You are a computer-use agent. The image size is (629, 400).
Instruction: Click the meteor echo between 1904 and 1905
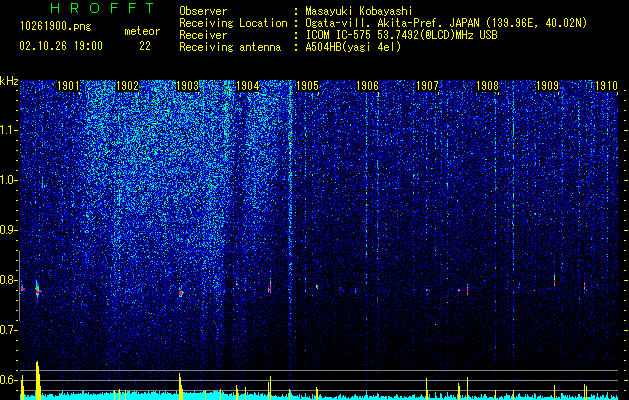coord(270,287)
